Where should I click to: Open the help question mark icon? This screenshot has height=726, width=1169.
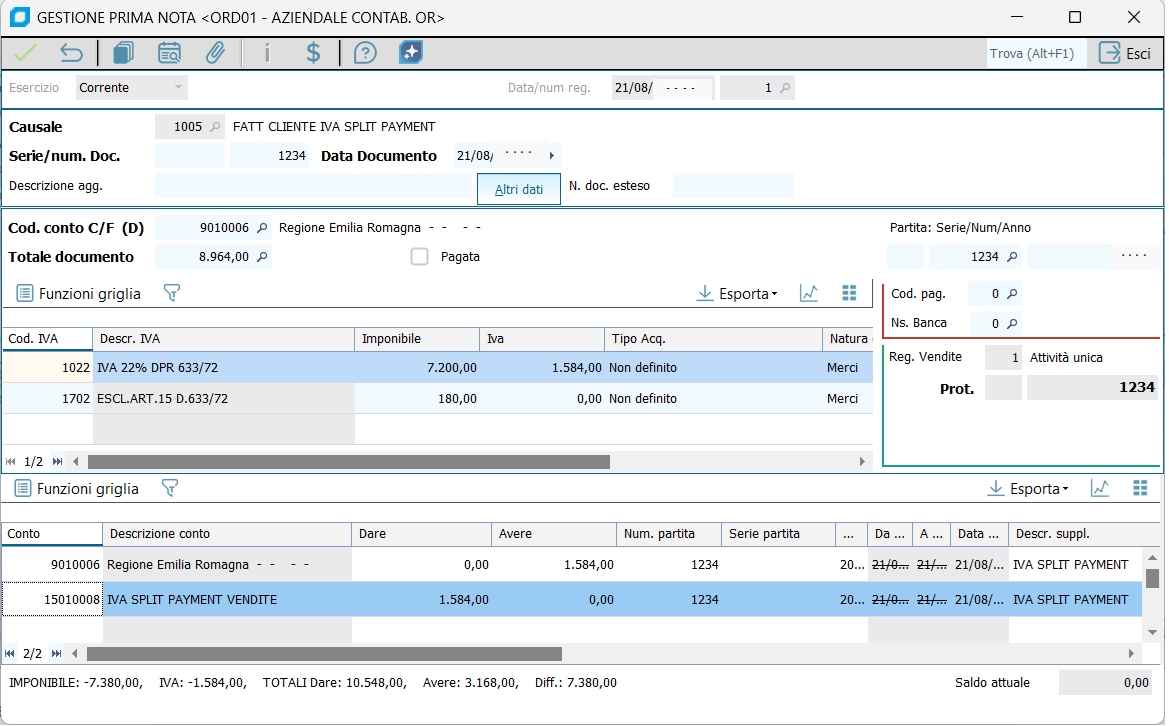coord(365,53)
